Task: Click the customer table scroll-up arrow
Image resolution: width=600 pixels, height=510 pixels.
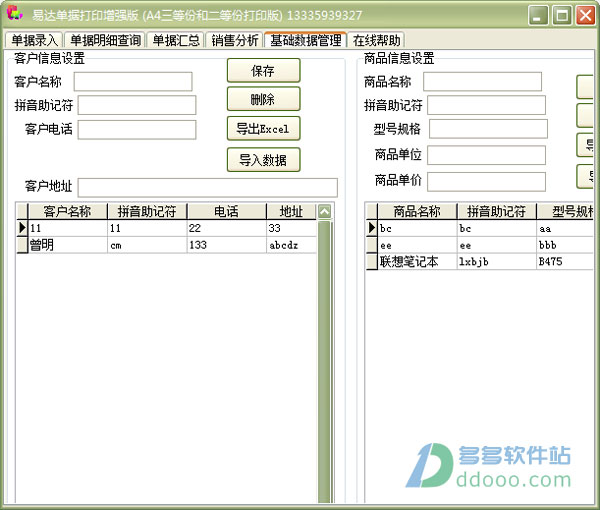Action: click(x=324, y=211)
